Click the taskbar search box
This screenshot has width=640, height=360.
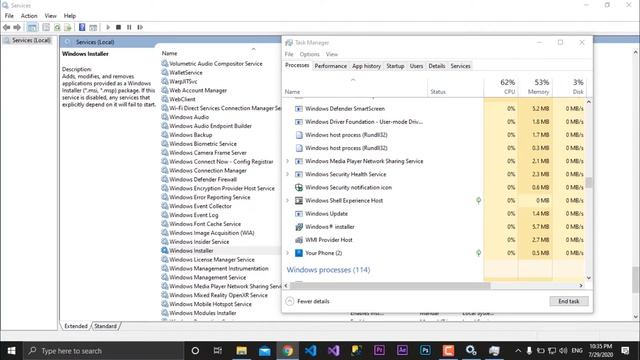pyautogui.click(x=104, y=351)
